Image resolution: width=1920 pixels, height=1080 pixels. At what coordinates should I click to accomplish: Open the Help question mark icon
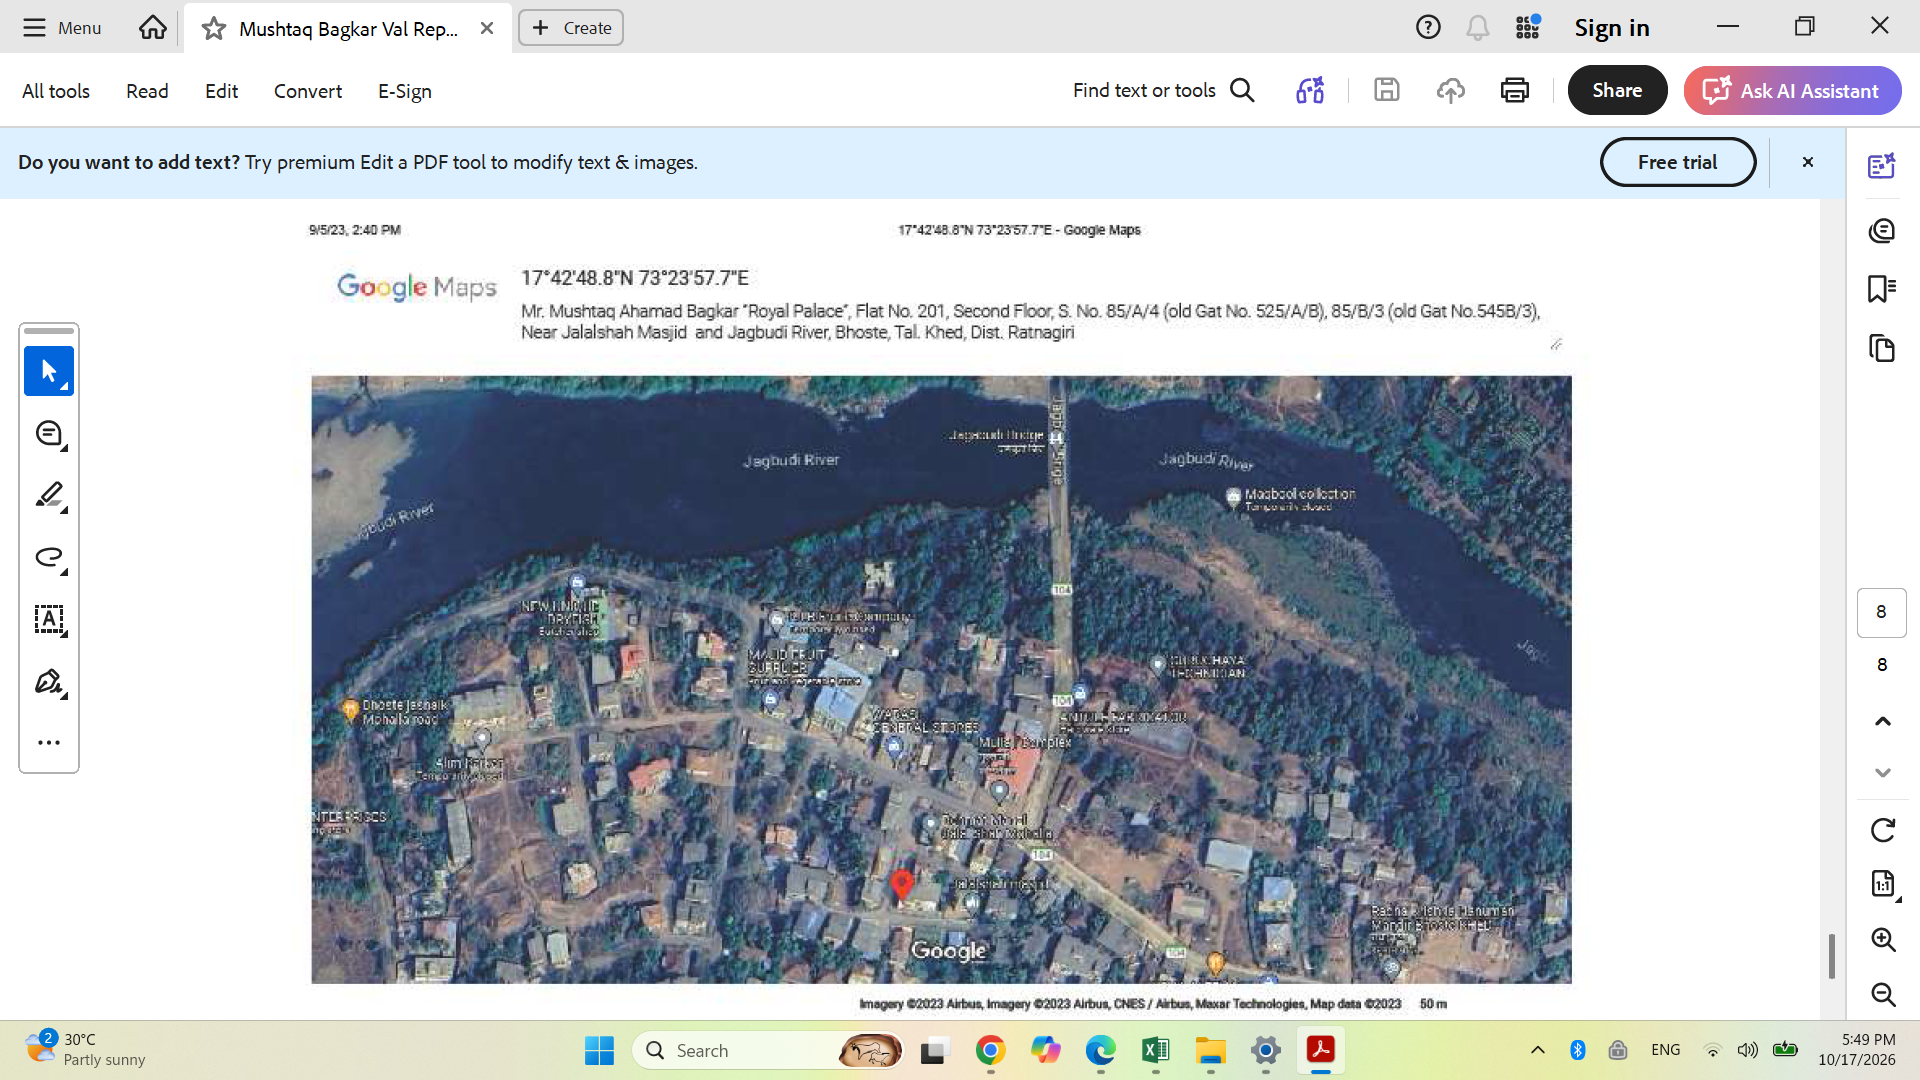(x=1428, y=28)
